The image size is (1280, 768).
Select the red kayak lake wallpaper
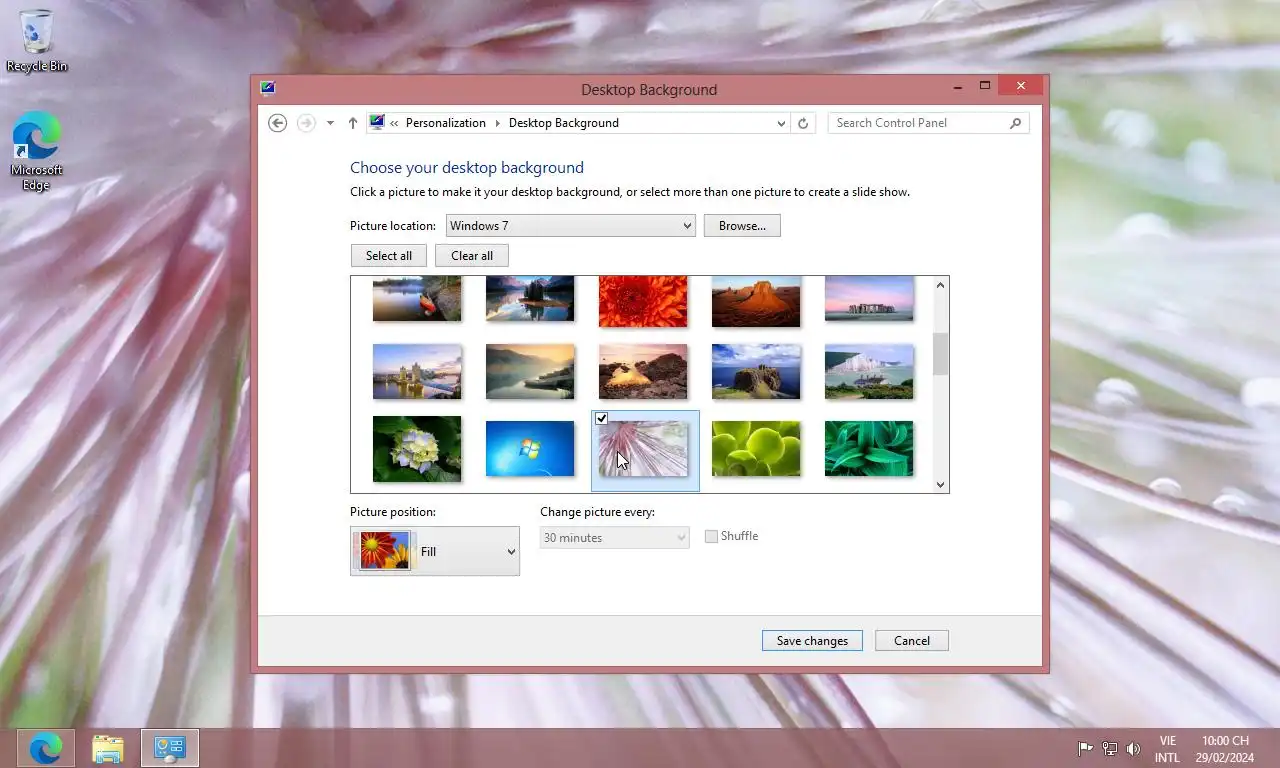point(417,299)
